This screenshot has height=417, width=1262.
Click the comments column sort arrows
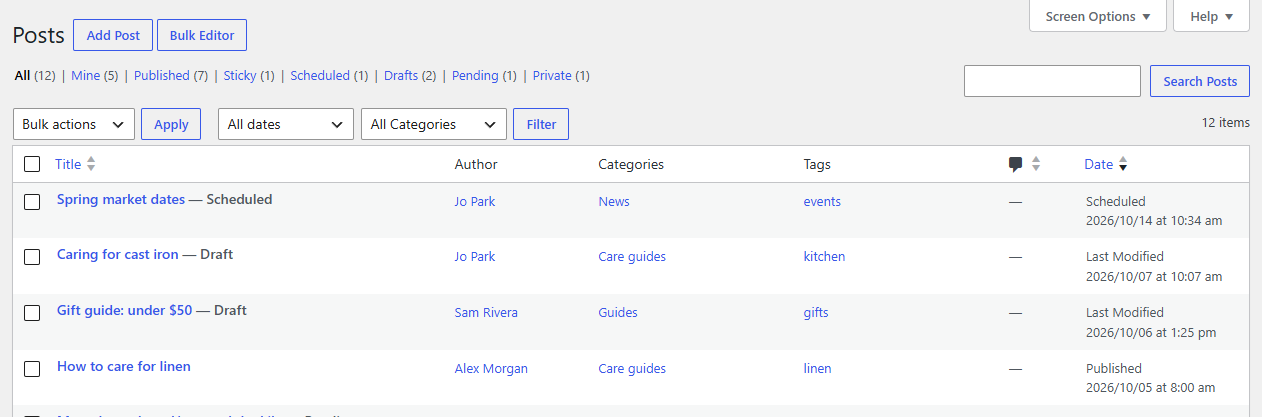coord(1036,164)
